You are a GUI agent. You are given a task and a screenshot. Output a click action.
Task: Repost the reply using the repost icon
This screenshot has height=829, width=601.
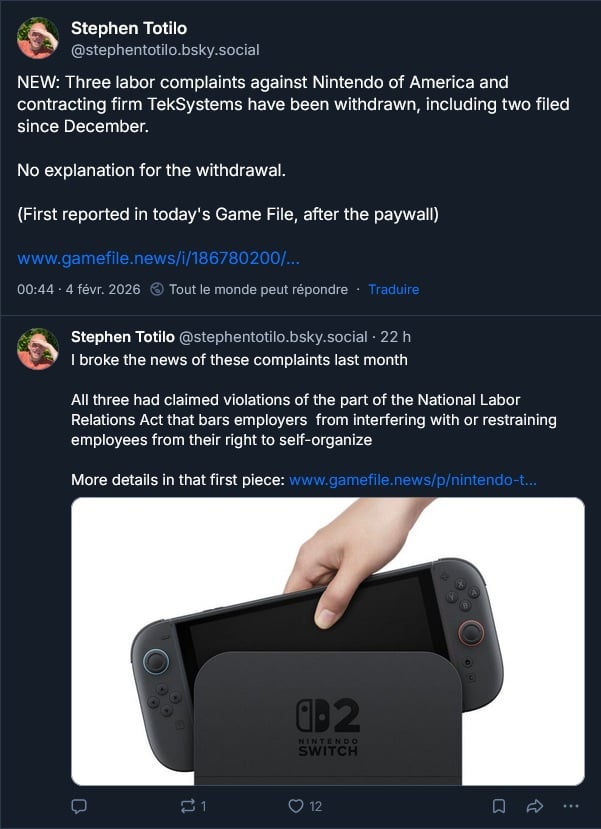(186, 806)
